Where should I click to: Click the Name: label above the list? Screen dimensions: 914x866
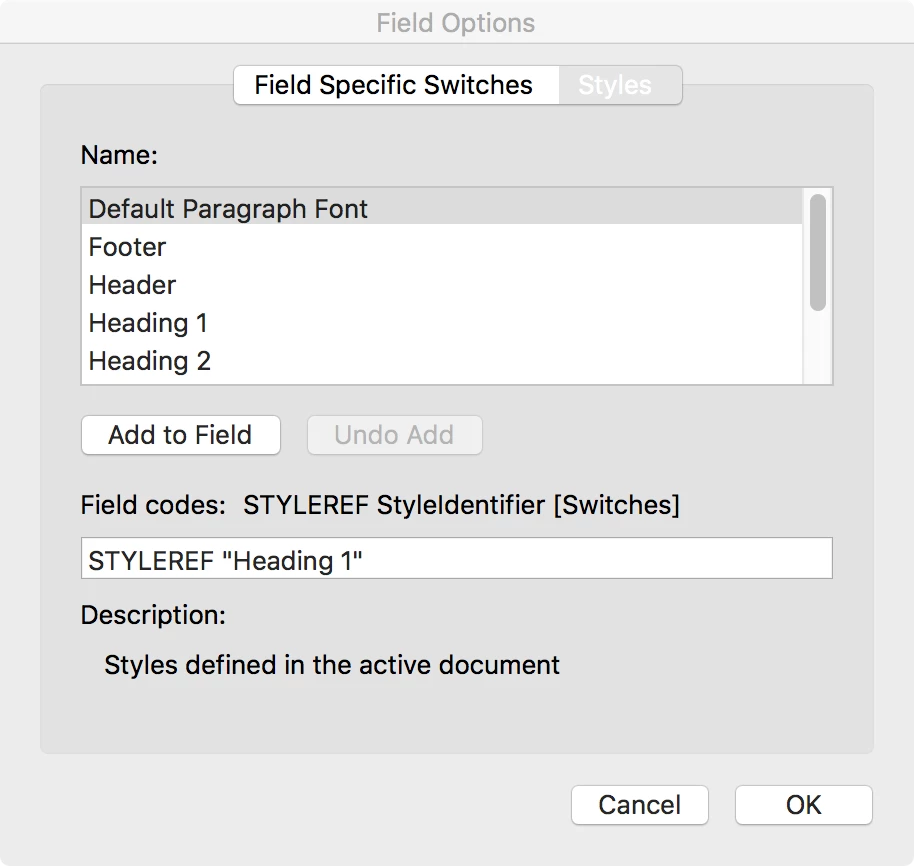point(120,155)
